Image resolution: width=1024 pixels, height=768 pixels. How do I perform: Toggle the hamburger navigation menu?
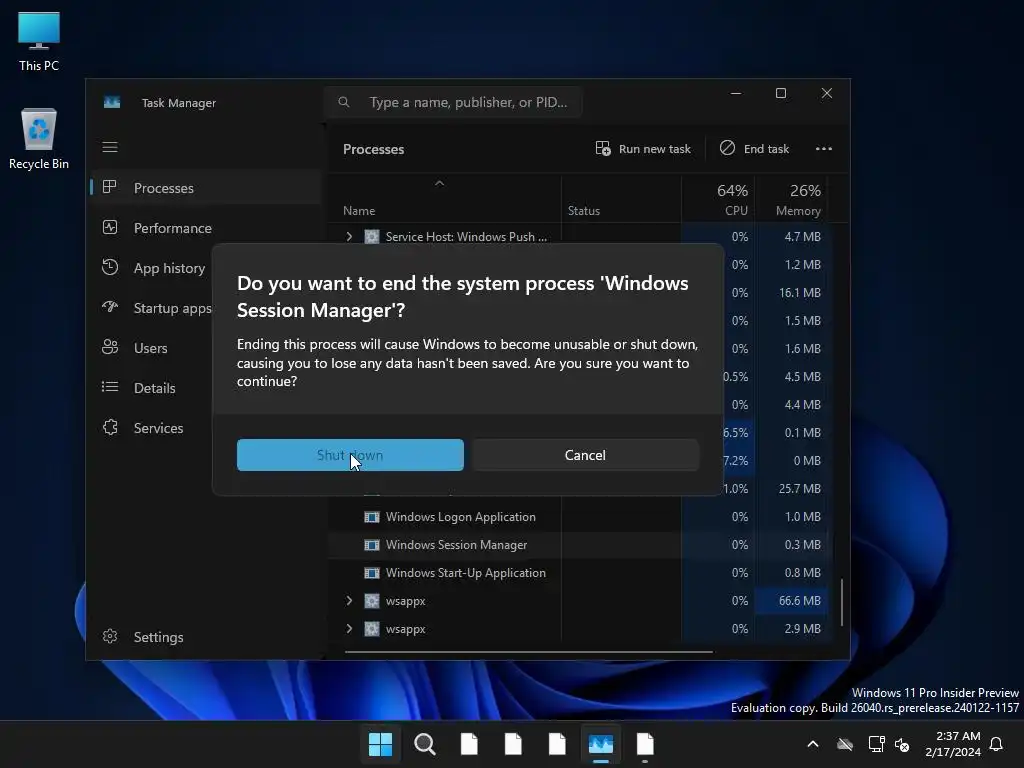[x=110, y=148]
